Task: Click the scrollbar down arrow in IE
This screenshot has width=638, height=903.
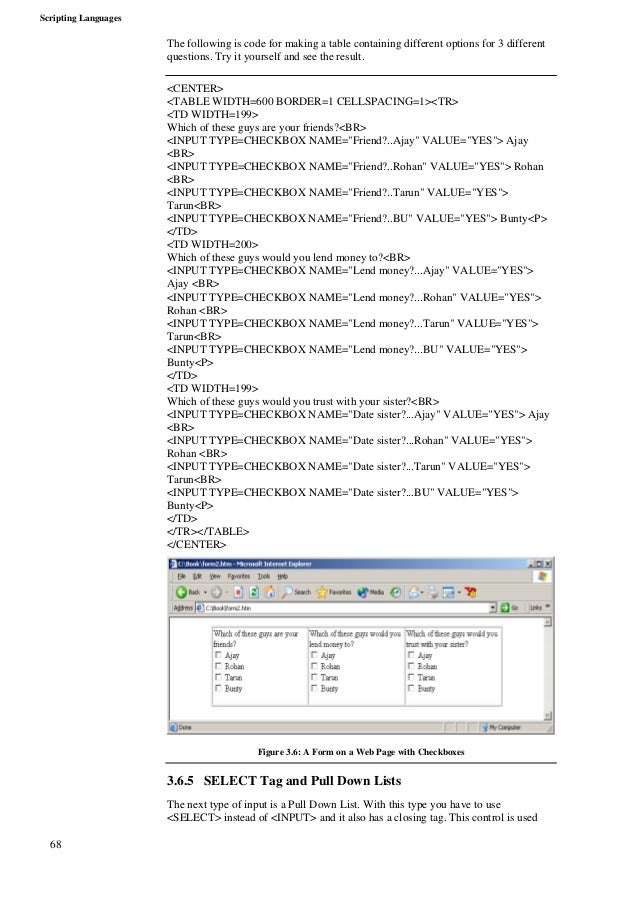Action: coord(548,716)
